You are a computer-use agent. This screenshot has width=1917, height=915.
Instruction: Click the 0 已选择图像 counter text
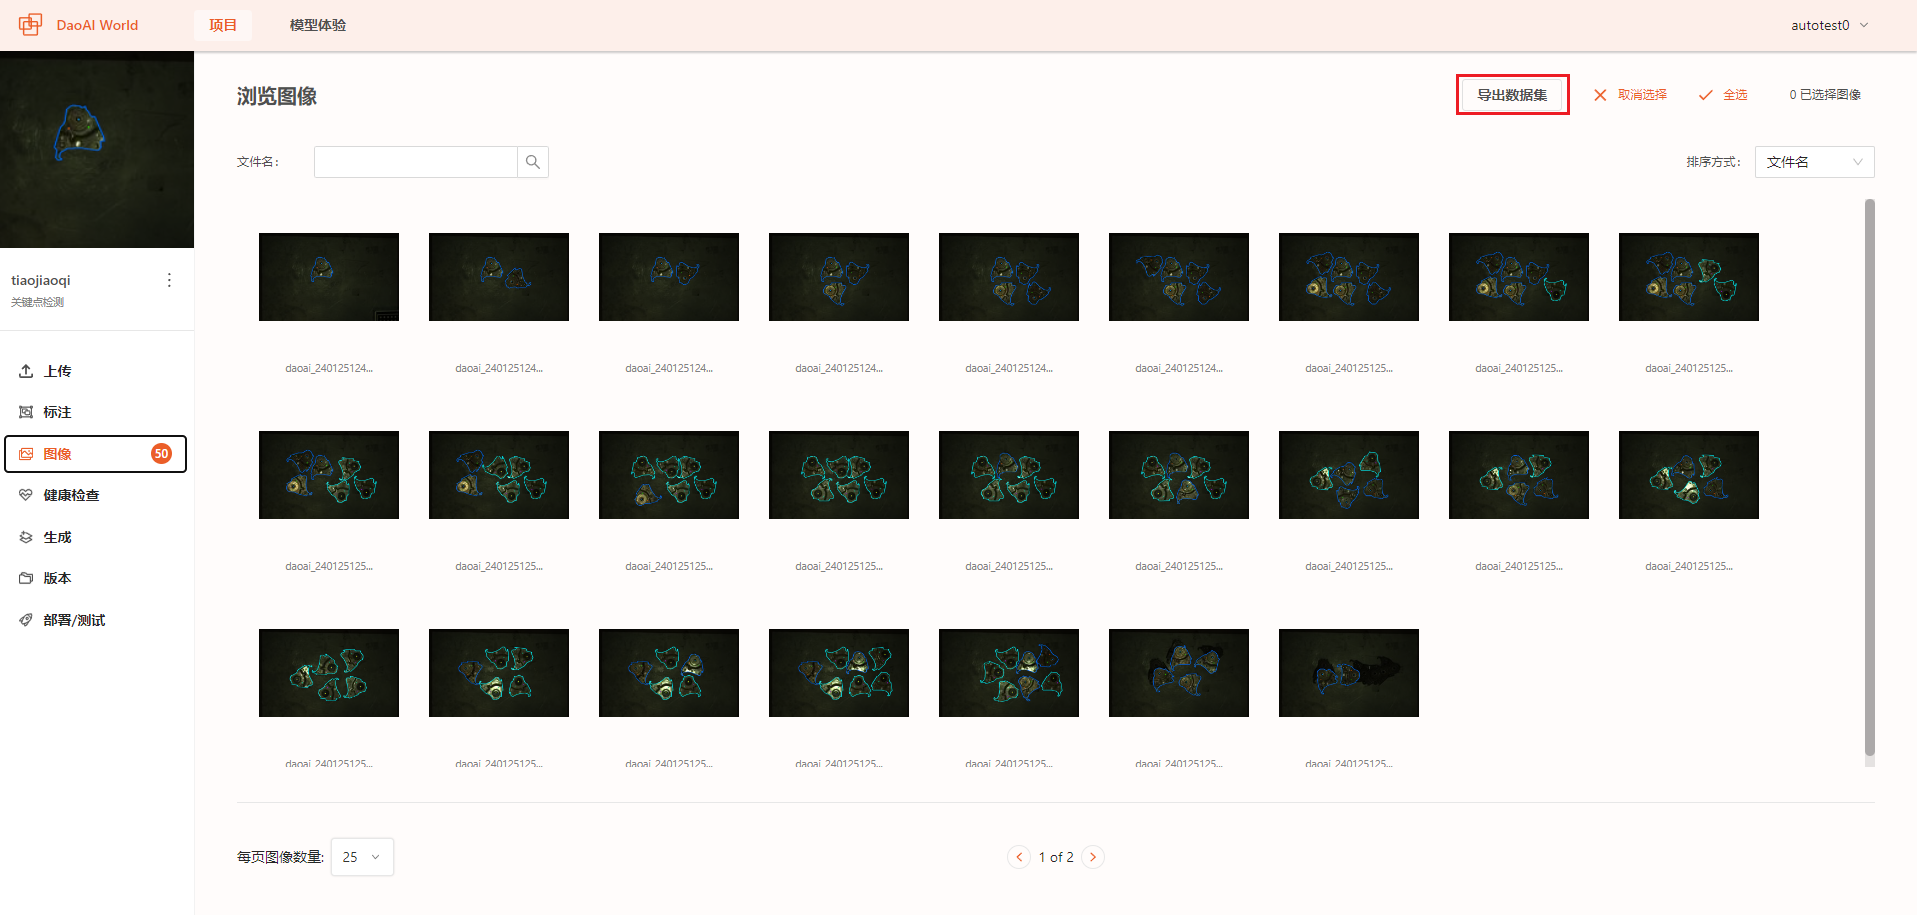coord(1825,95)
